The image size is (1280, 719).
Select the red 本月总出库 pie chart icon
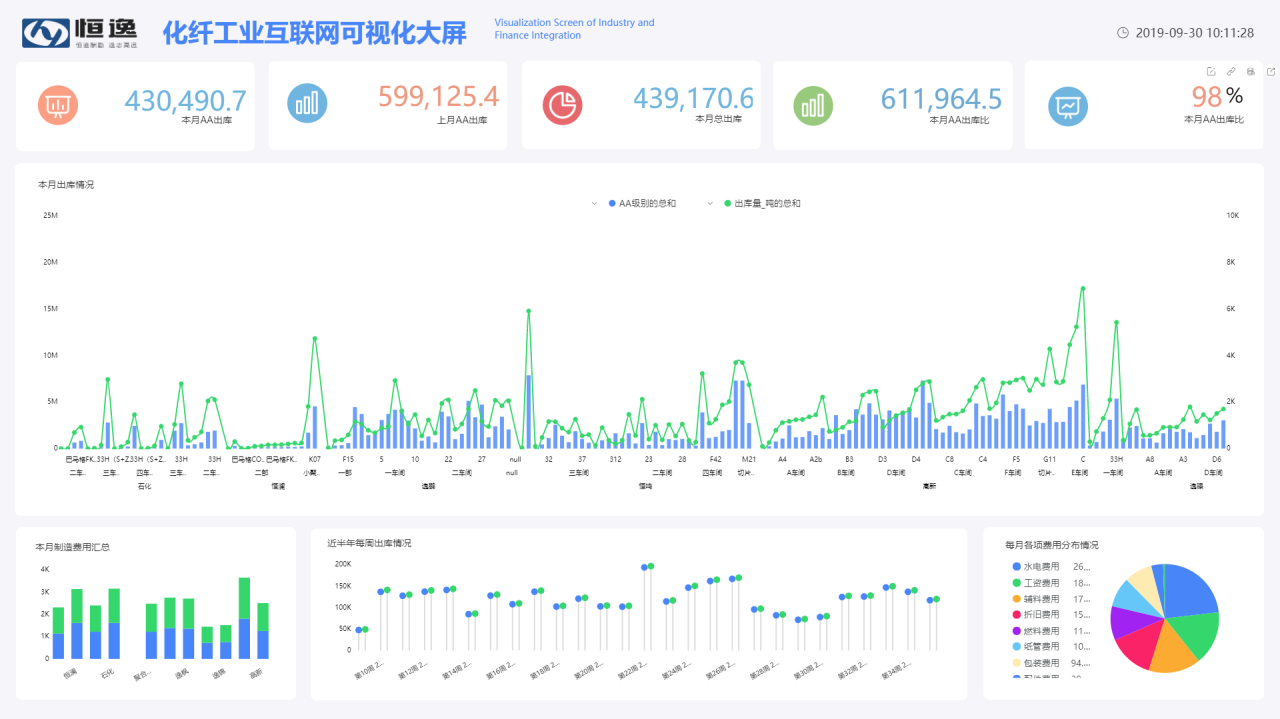563,104
